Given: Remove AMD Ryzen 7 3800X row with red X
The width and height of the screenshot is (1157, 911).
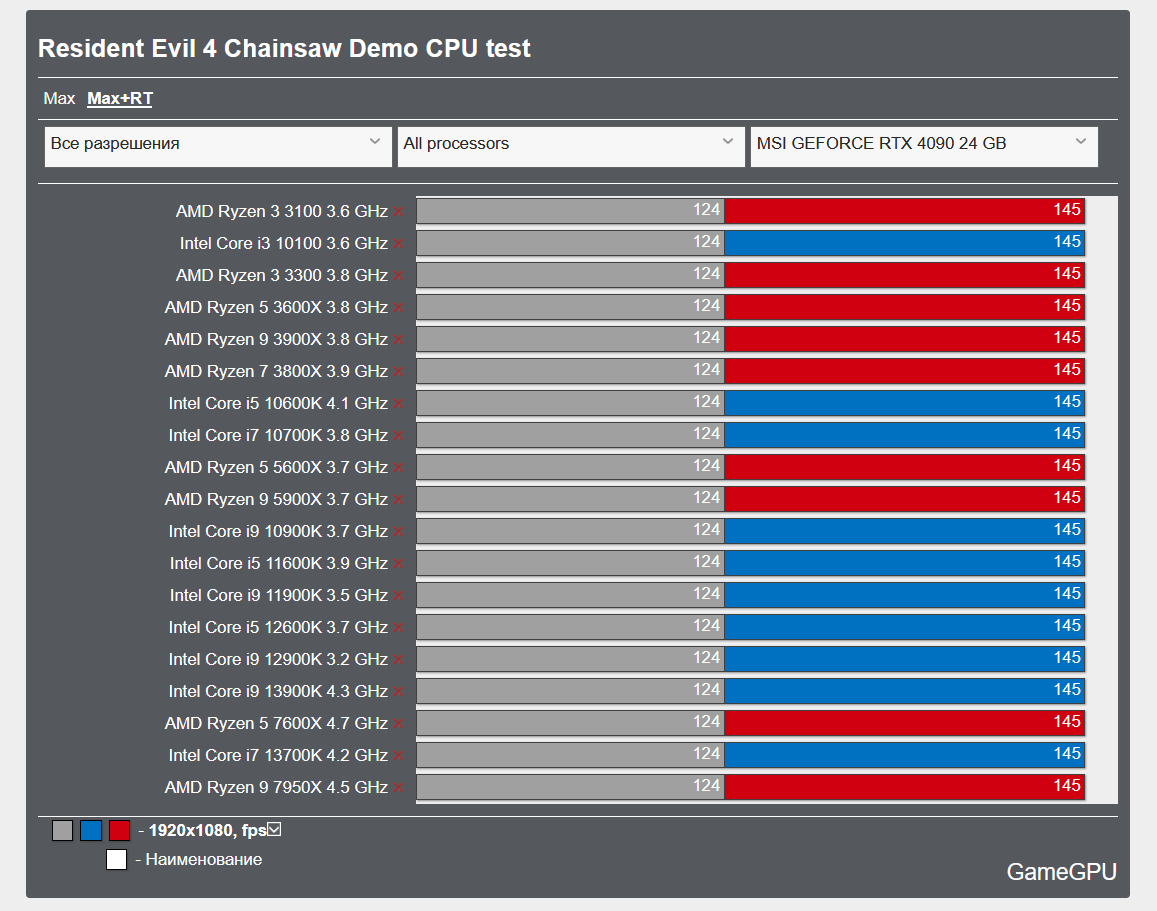Looking at the screenshot, I should tap(398, 372).
